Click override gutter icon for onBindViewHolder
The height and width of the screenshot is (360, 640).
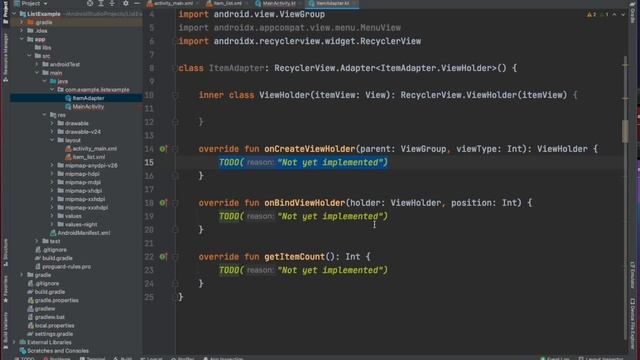[x=163, y=203]
